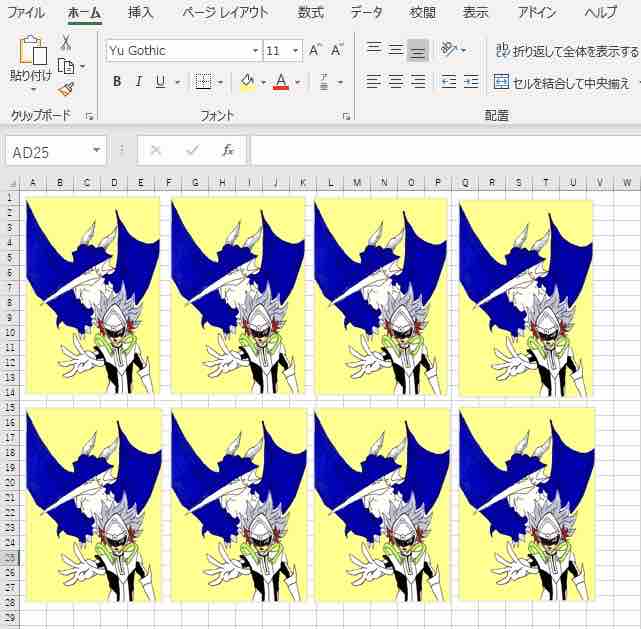
Task: Switch to the ヘルプ tab
Action: tap(601, 13)
